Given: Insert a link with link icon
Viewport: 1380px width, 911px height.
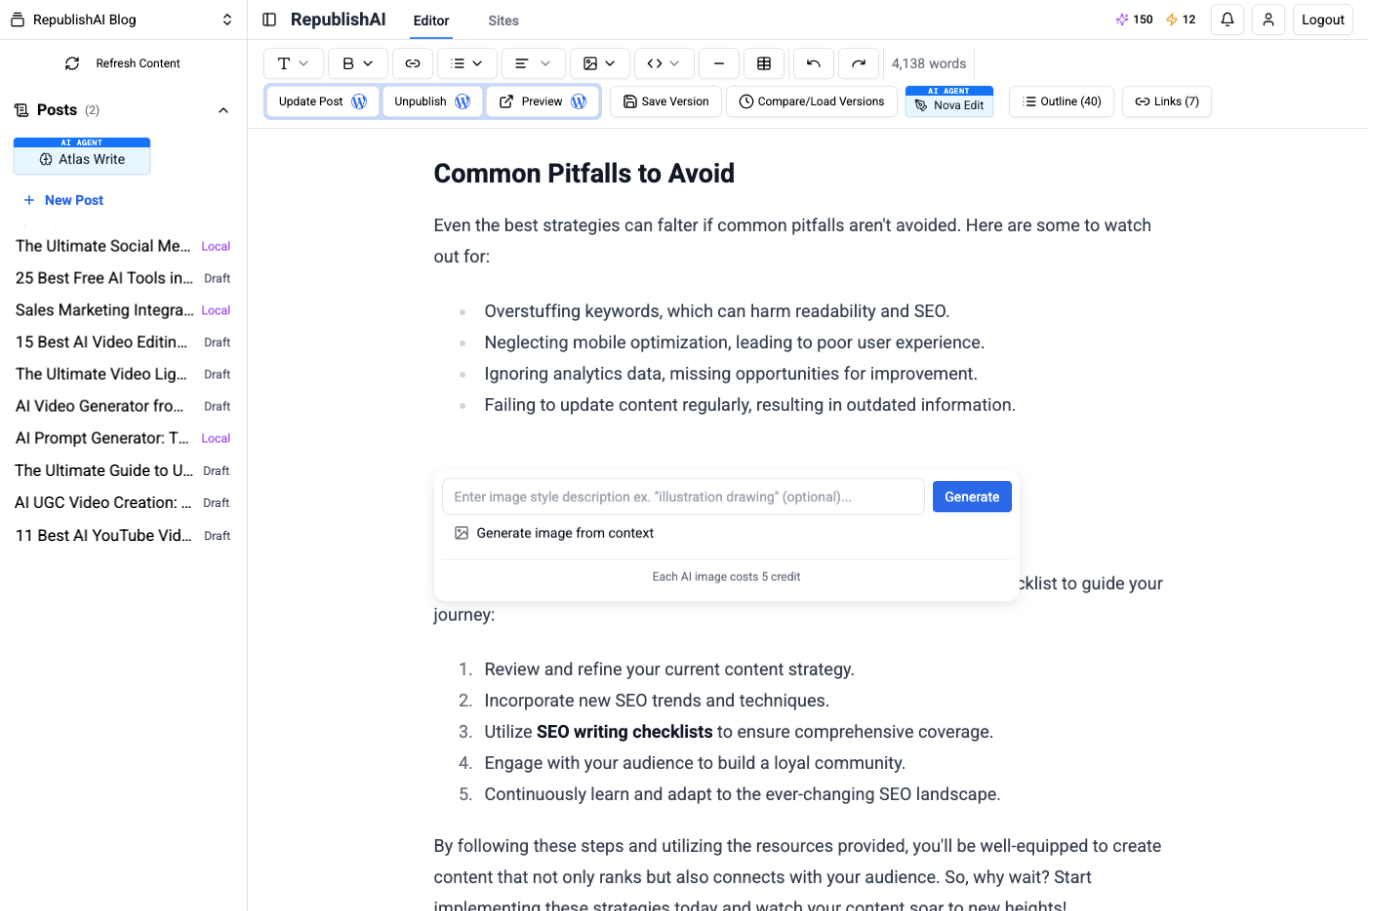Looking at the screenshot, I should tap(412, 63).
